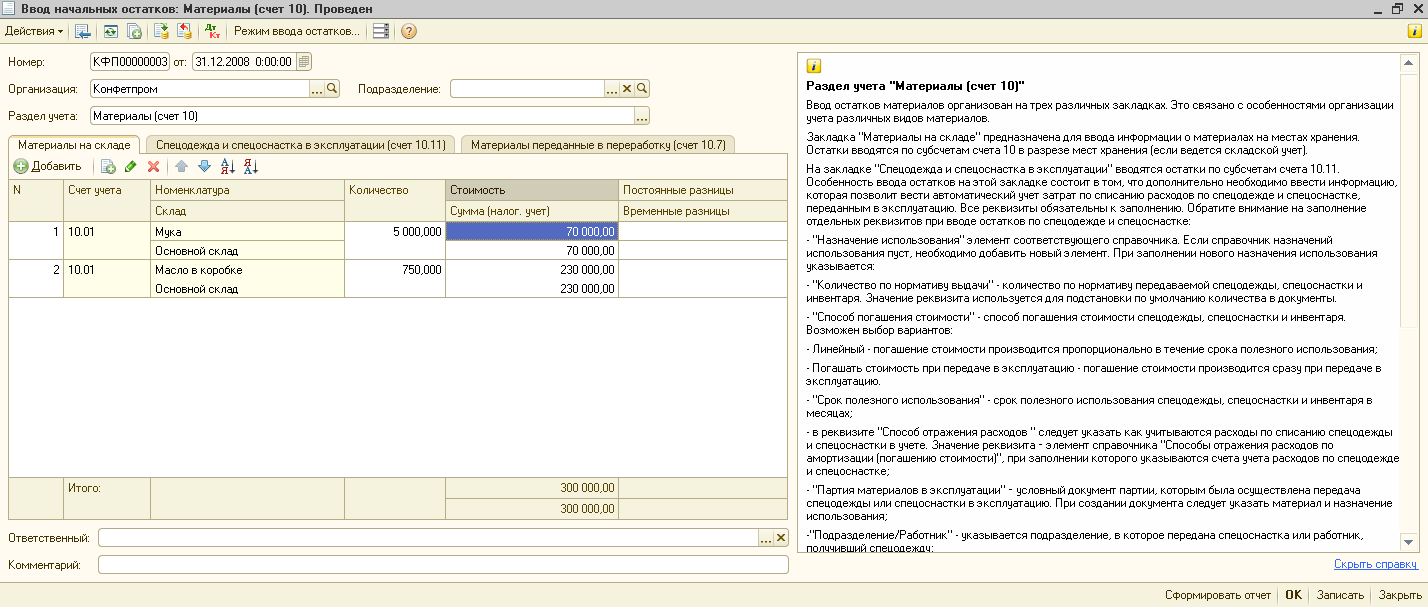The image size is (1428, 607).
Task: Open the calendar picker next to date
Action: click(x=304, y=62)
